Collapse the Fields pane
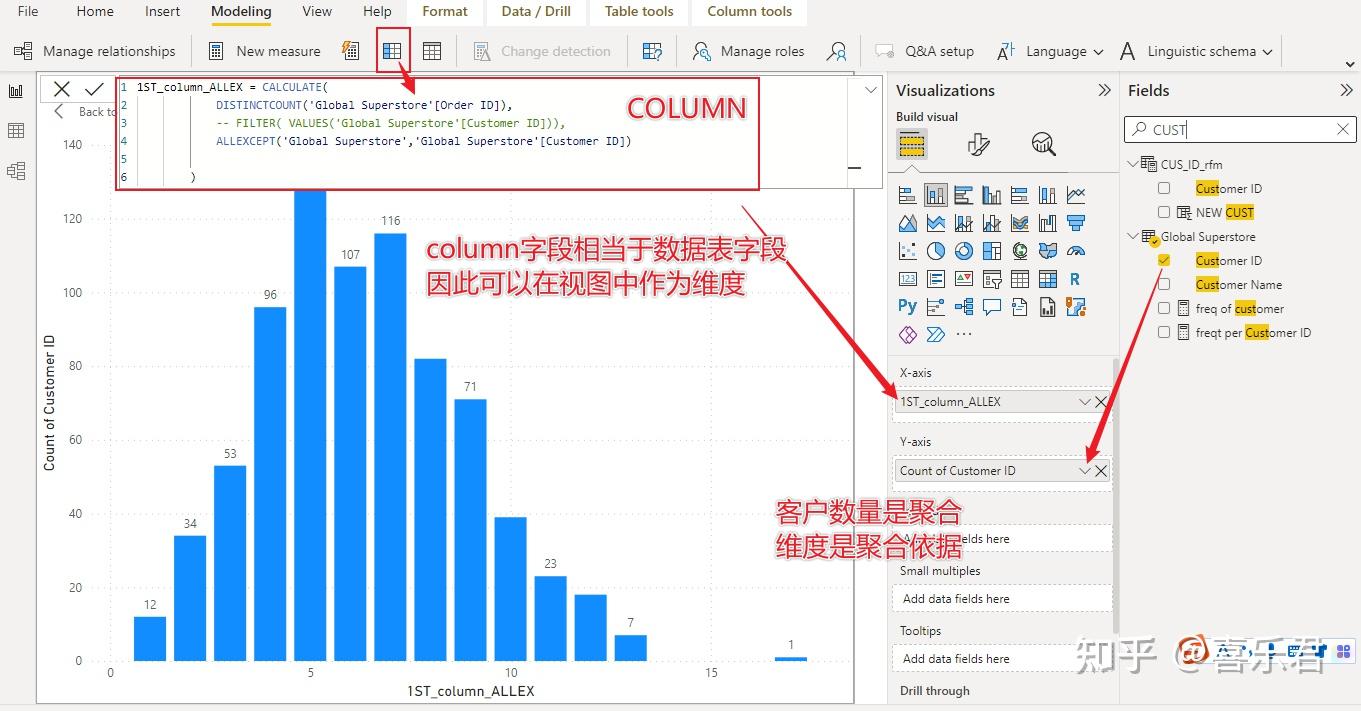The width and height of the screenshot is (1361, 711). coord(1345,90)
